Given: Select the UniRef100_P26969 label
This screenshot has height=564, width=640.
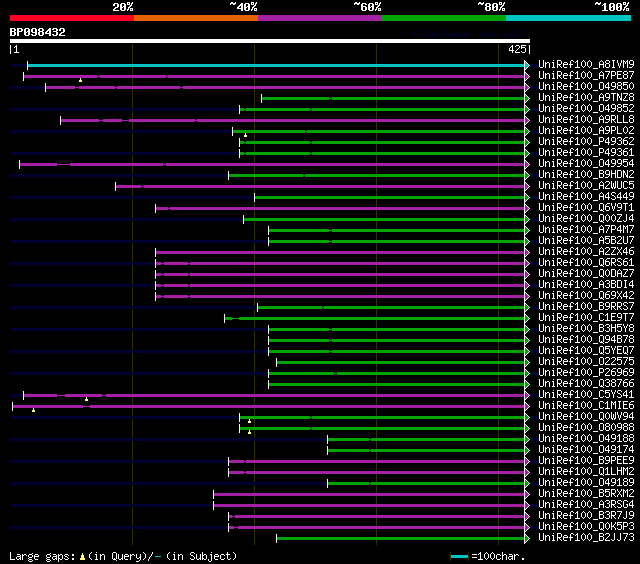Looking at the screenshot, I should pos(586,373).
